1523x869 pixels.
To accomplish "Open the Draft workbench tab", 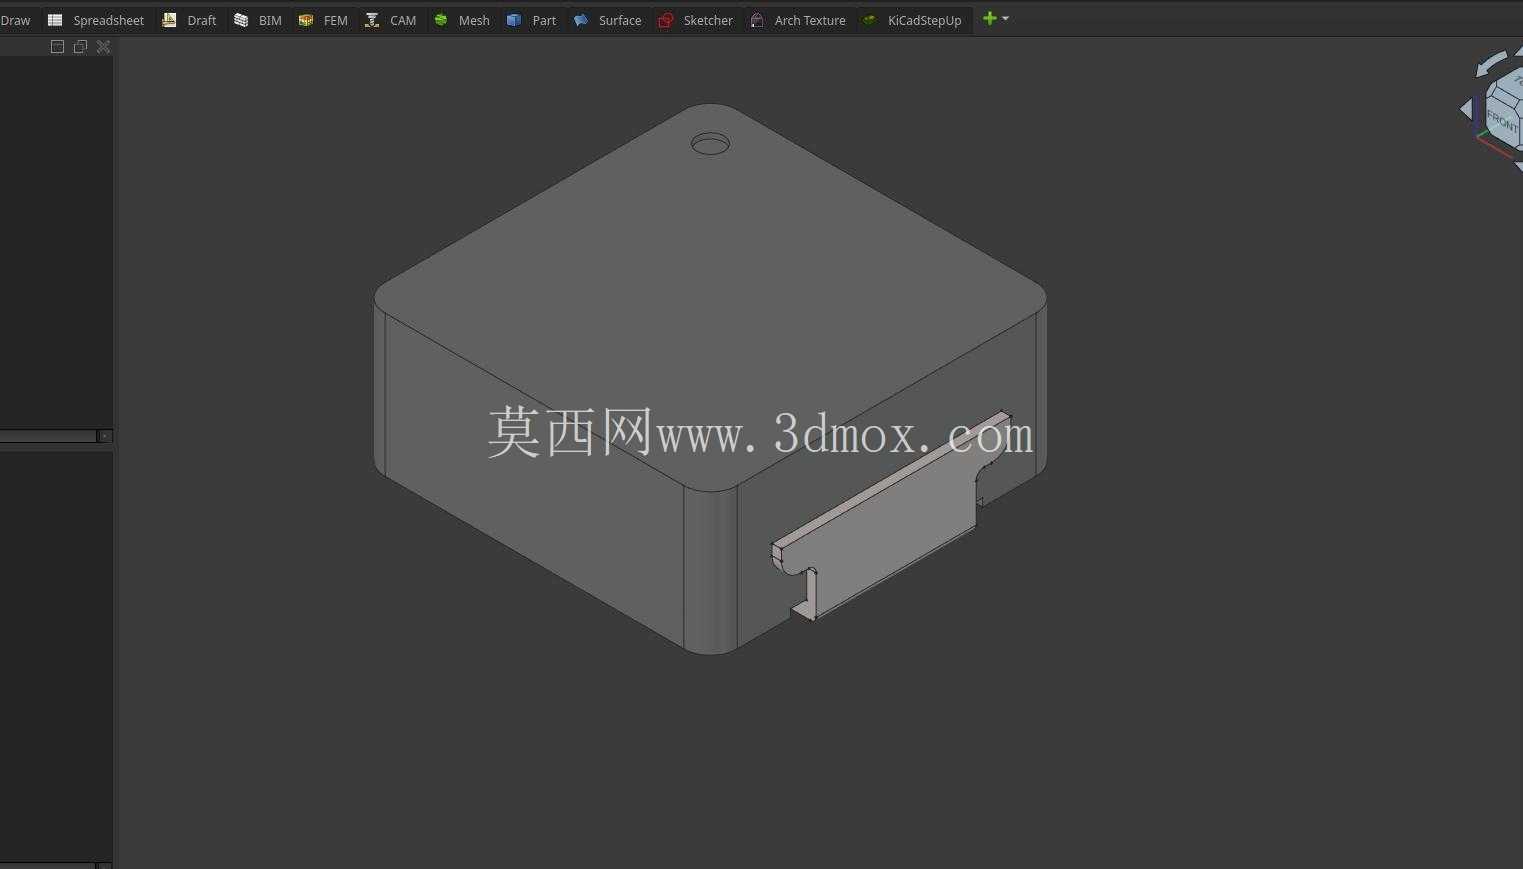I will tap(189, 20).
